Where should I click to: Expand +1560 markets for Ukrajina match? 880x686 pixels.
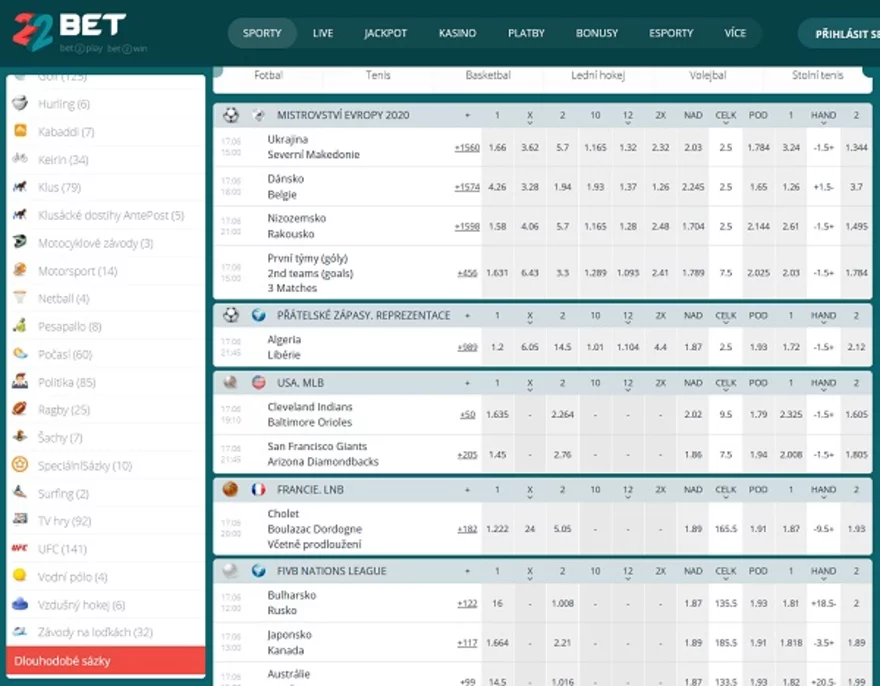coord(467,148)
